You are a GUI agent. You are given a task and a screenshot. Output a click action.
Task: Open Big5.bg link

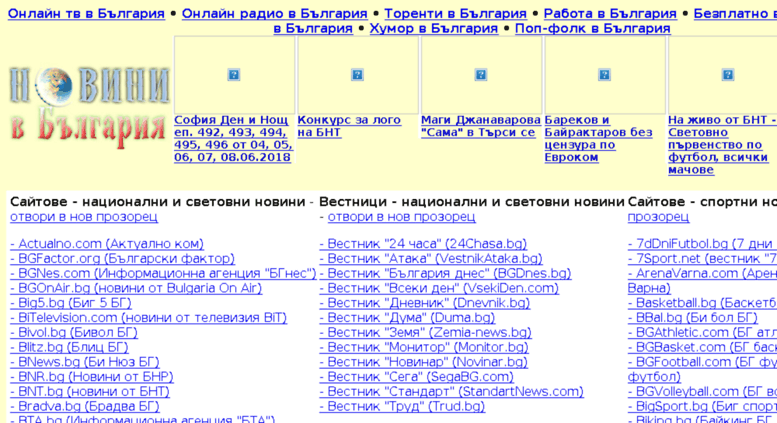coord(70,303)
